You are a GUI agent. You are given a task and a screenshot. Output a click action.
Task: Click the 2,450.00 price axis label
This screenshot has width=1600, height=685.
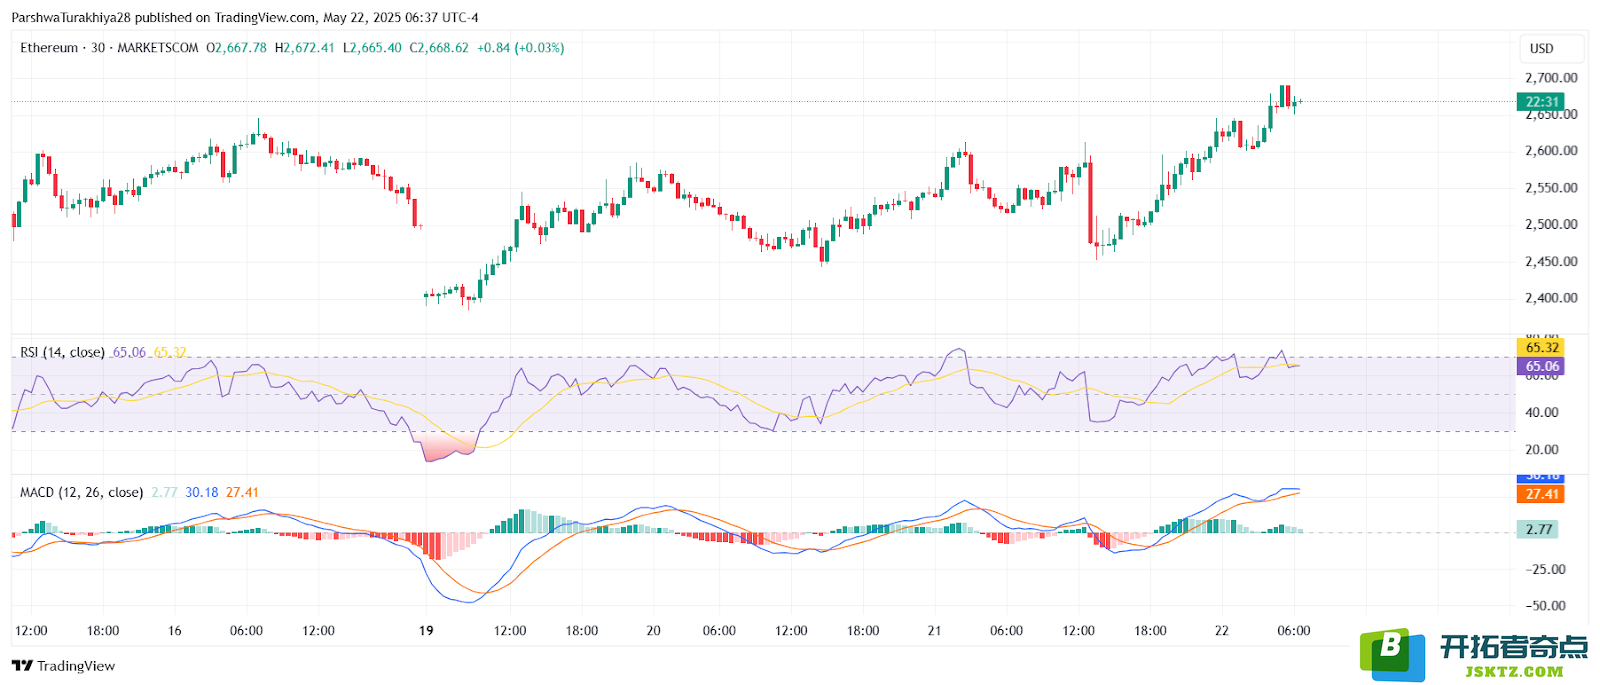[x=1551, y=262]
